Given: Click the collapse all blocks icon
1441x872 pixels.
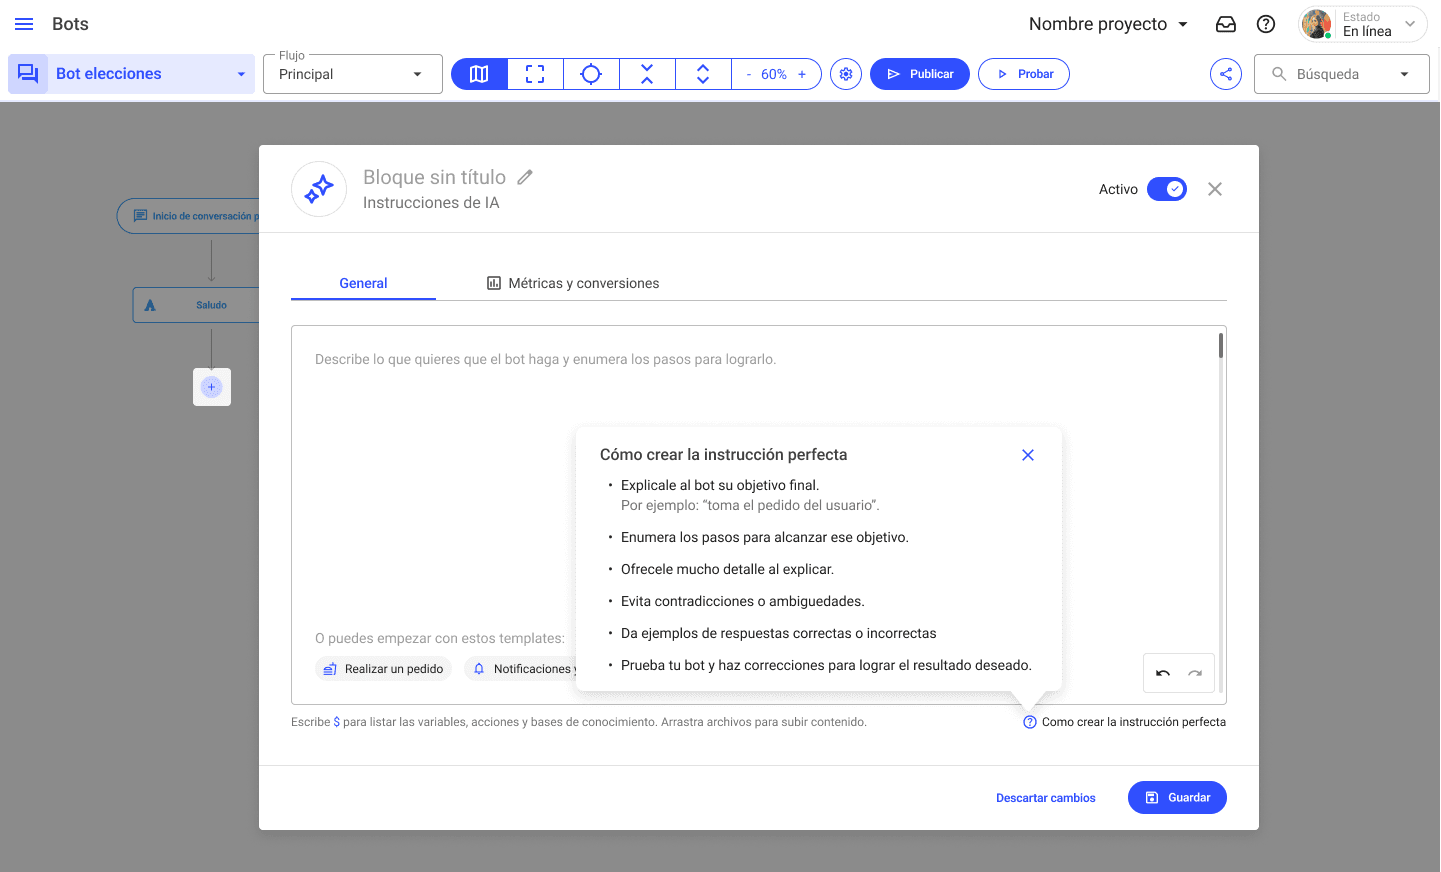Looking at the screenshot, I should click(647, 74).
